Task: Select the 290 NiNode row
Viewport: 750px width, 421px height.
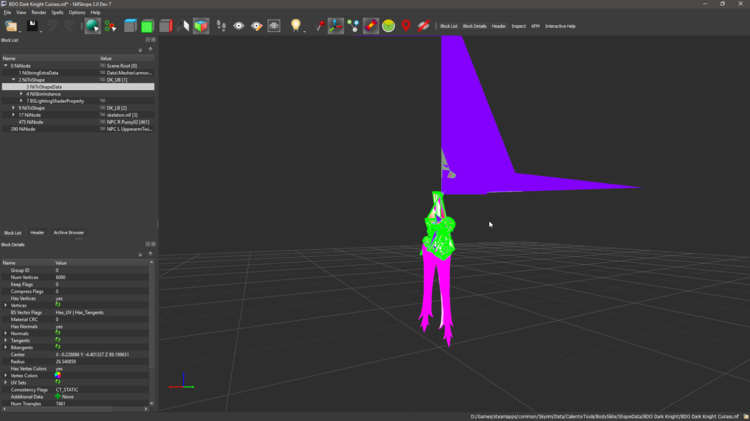Action: (x=78, y=129)
